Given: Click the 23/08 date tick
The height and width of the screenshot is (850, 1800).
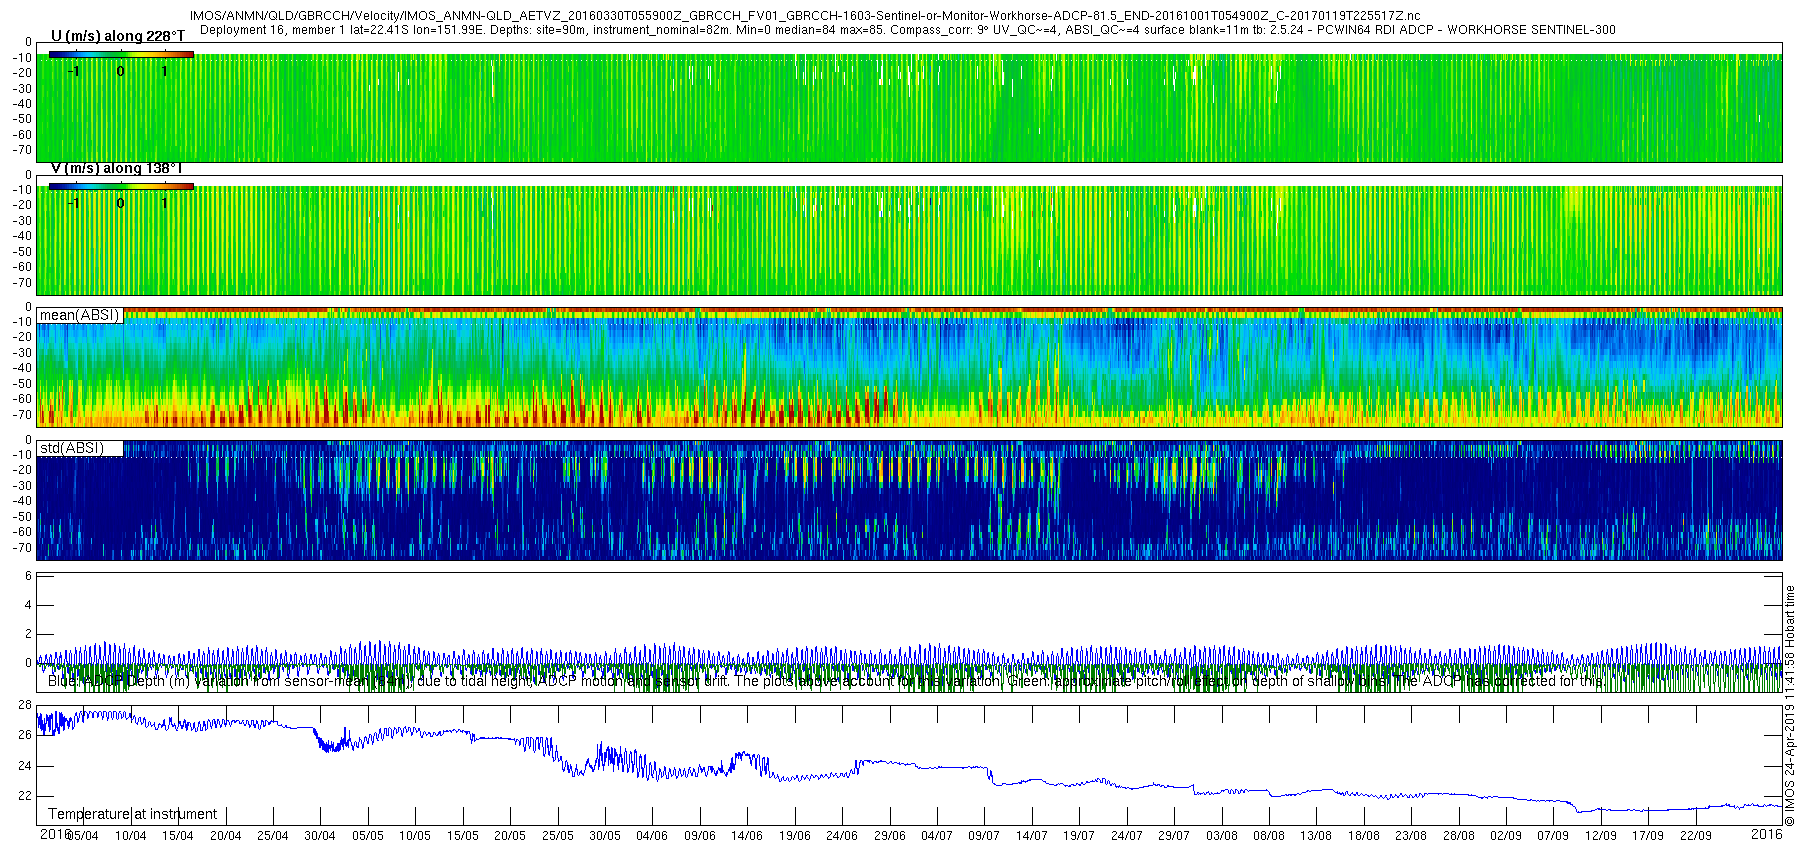Looking at the screenshot, I should pyautogui.click(x=1411, y=836).
